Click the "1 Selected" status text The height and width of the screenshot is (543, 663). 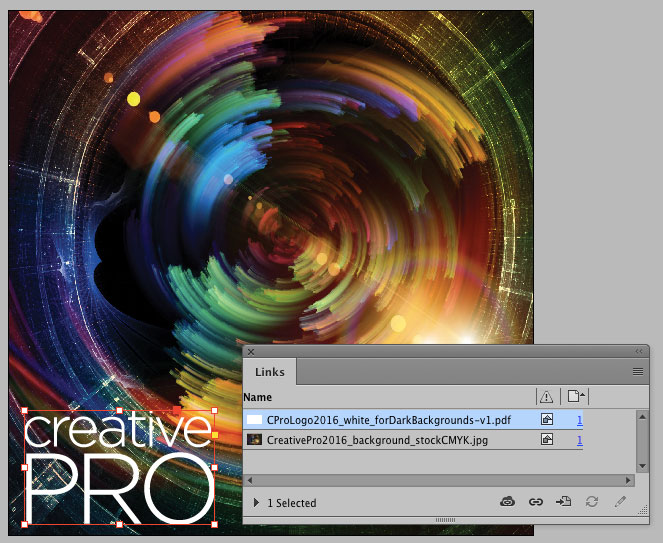tap(292, 503)
